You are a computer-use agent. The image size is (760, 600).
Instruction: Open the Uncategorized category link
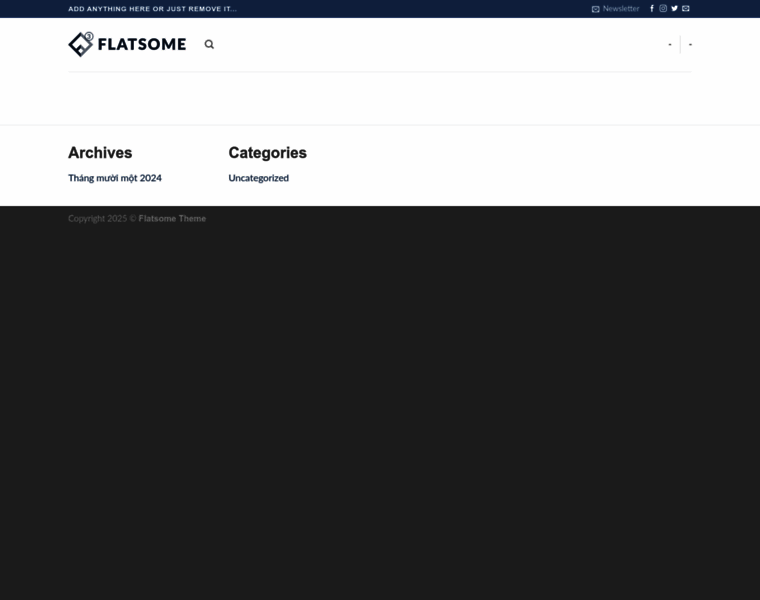(x=259, y=178)
